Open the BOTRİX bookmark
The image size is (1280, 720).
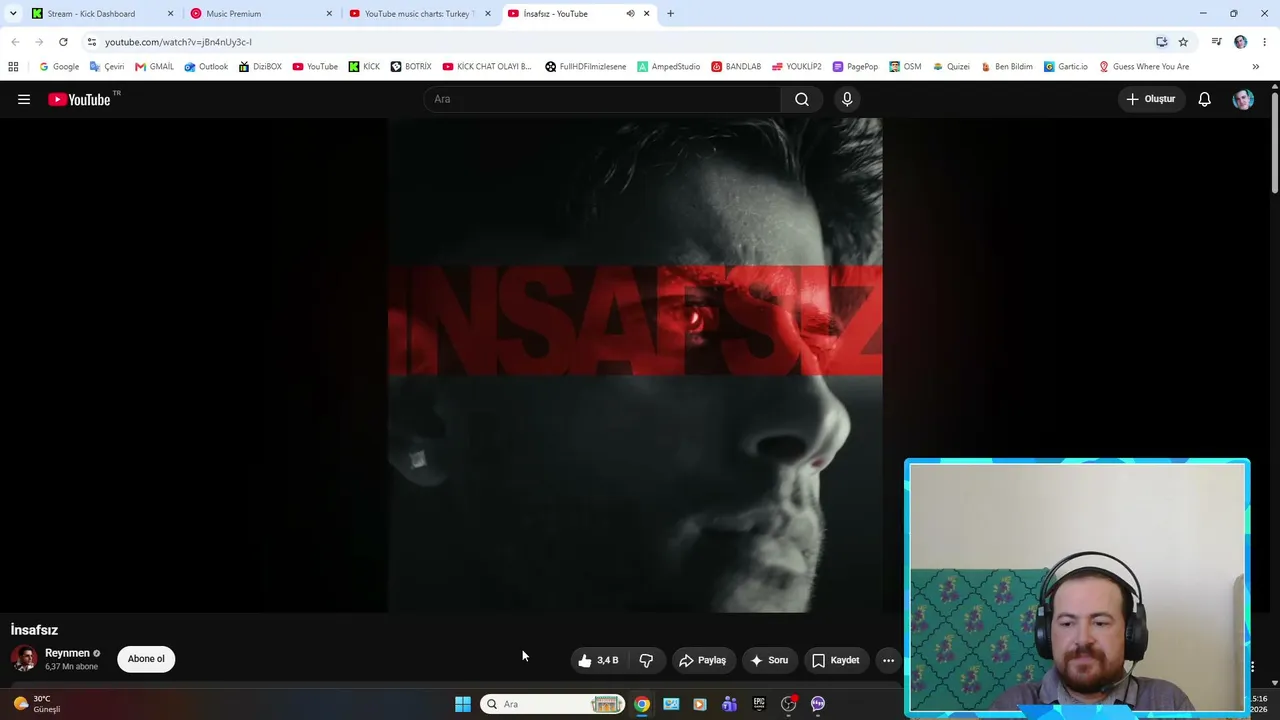411,67
